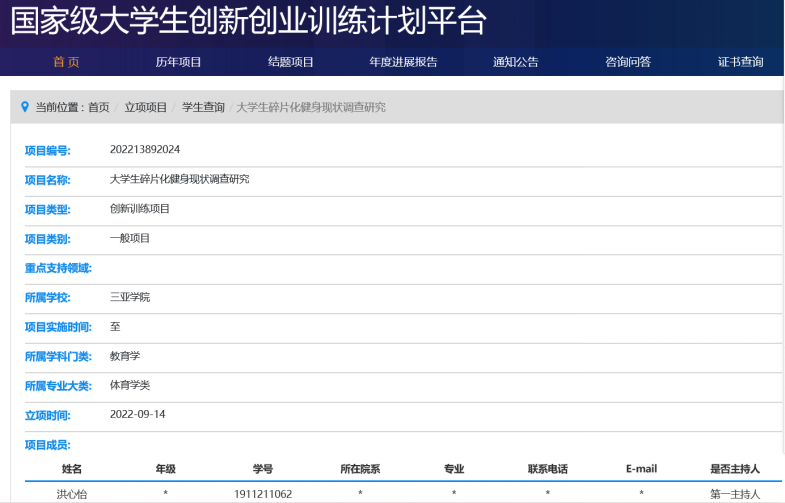Open the 首页 navigation menu item

(66, 62)
